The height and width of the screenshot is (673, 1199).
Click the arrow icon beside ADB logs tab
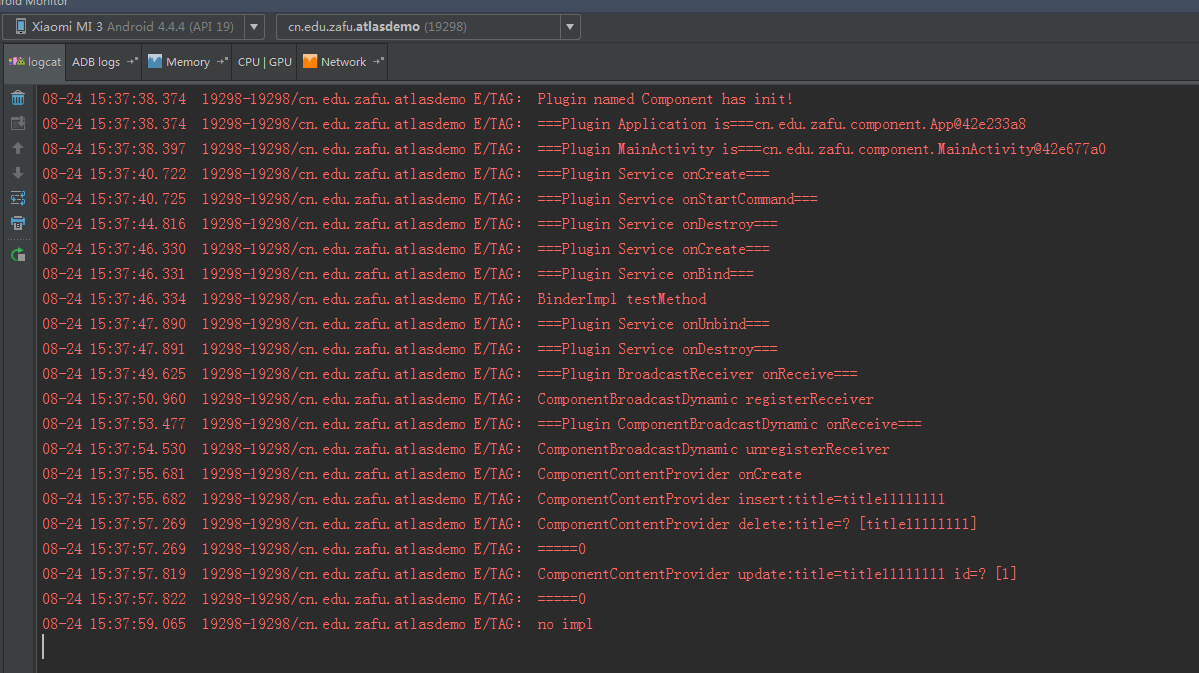[132, 62]
